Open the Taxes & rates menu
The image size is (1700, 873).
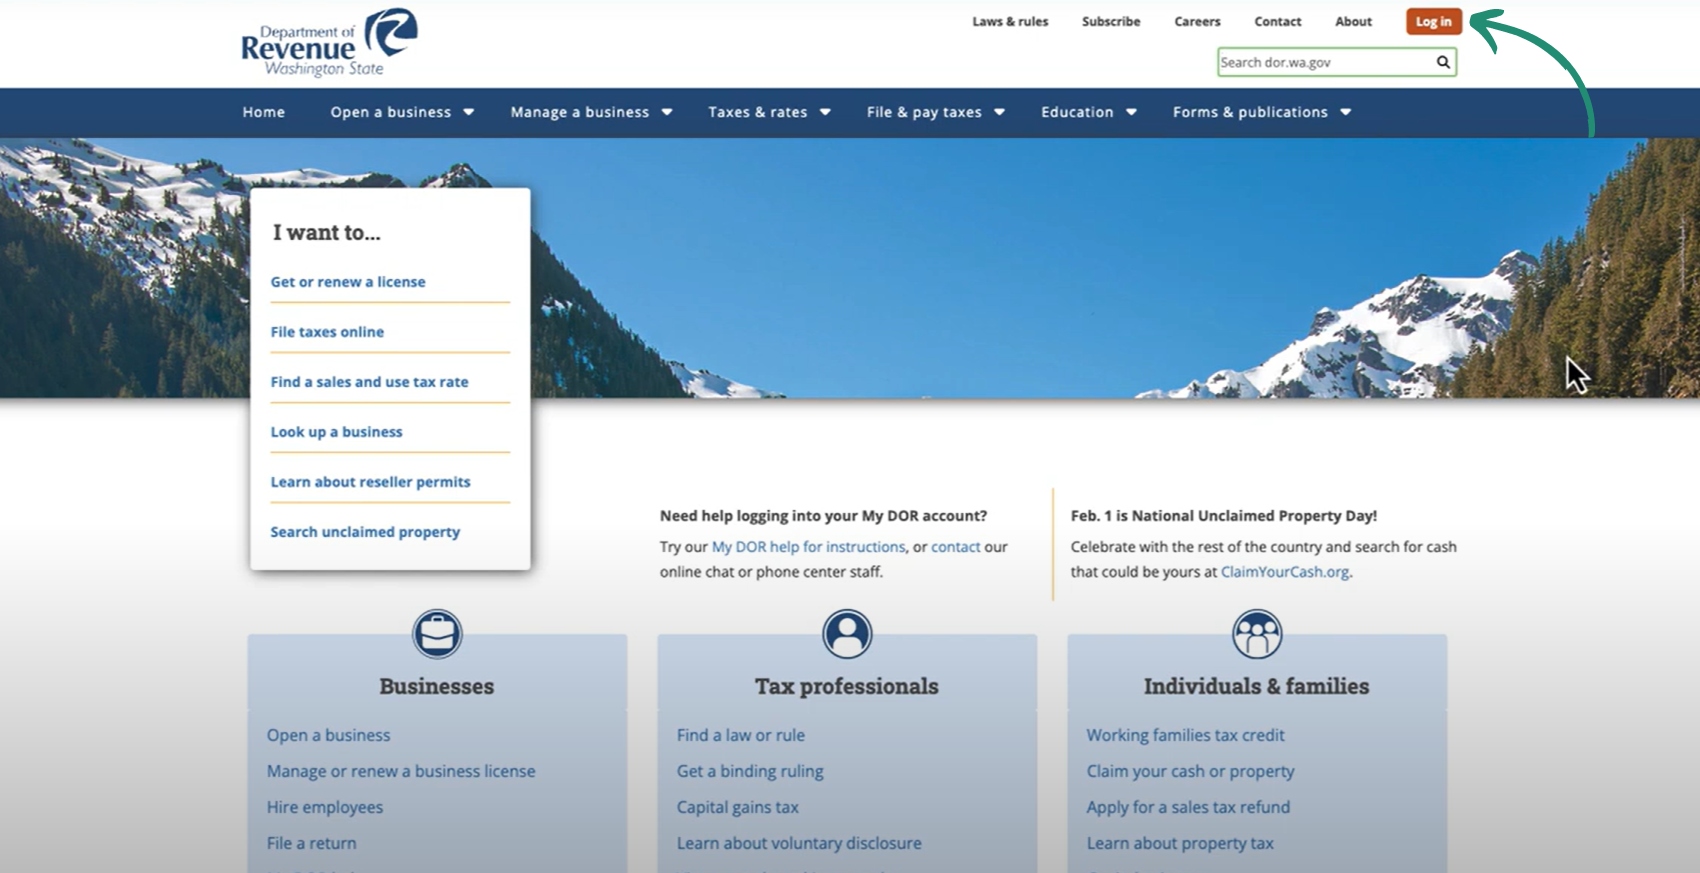pos(758,112)
